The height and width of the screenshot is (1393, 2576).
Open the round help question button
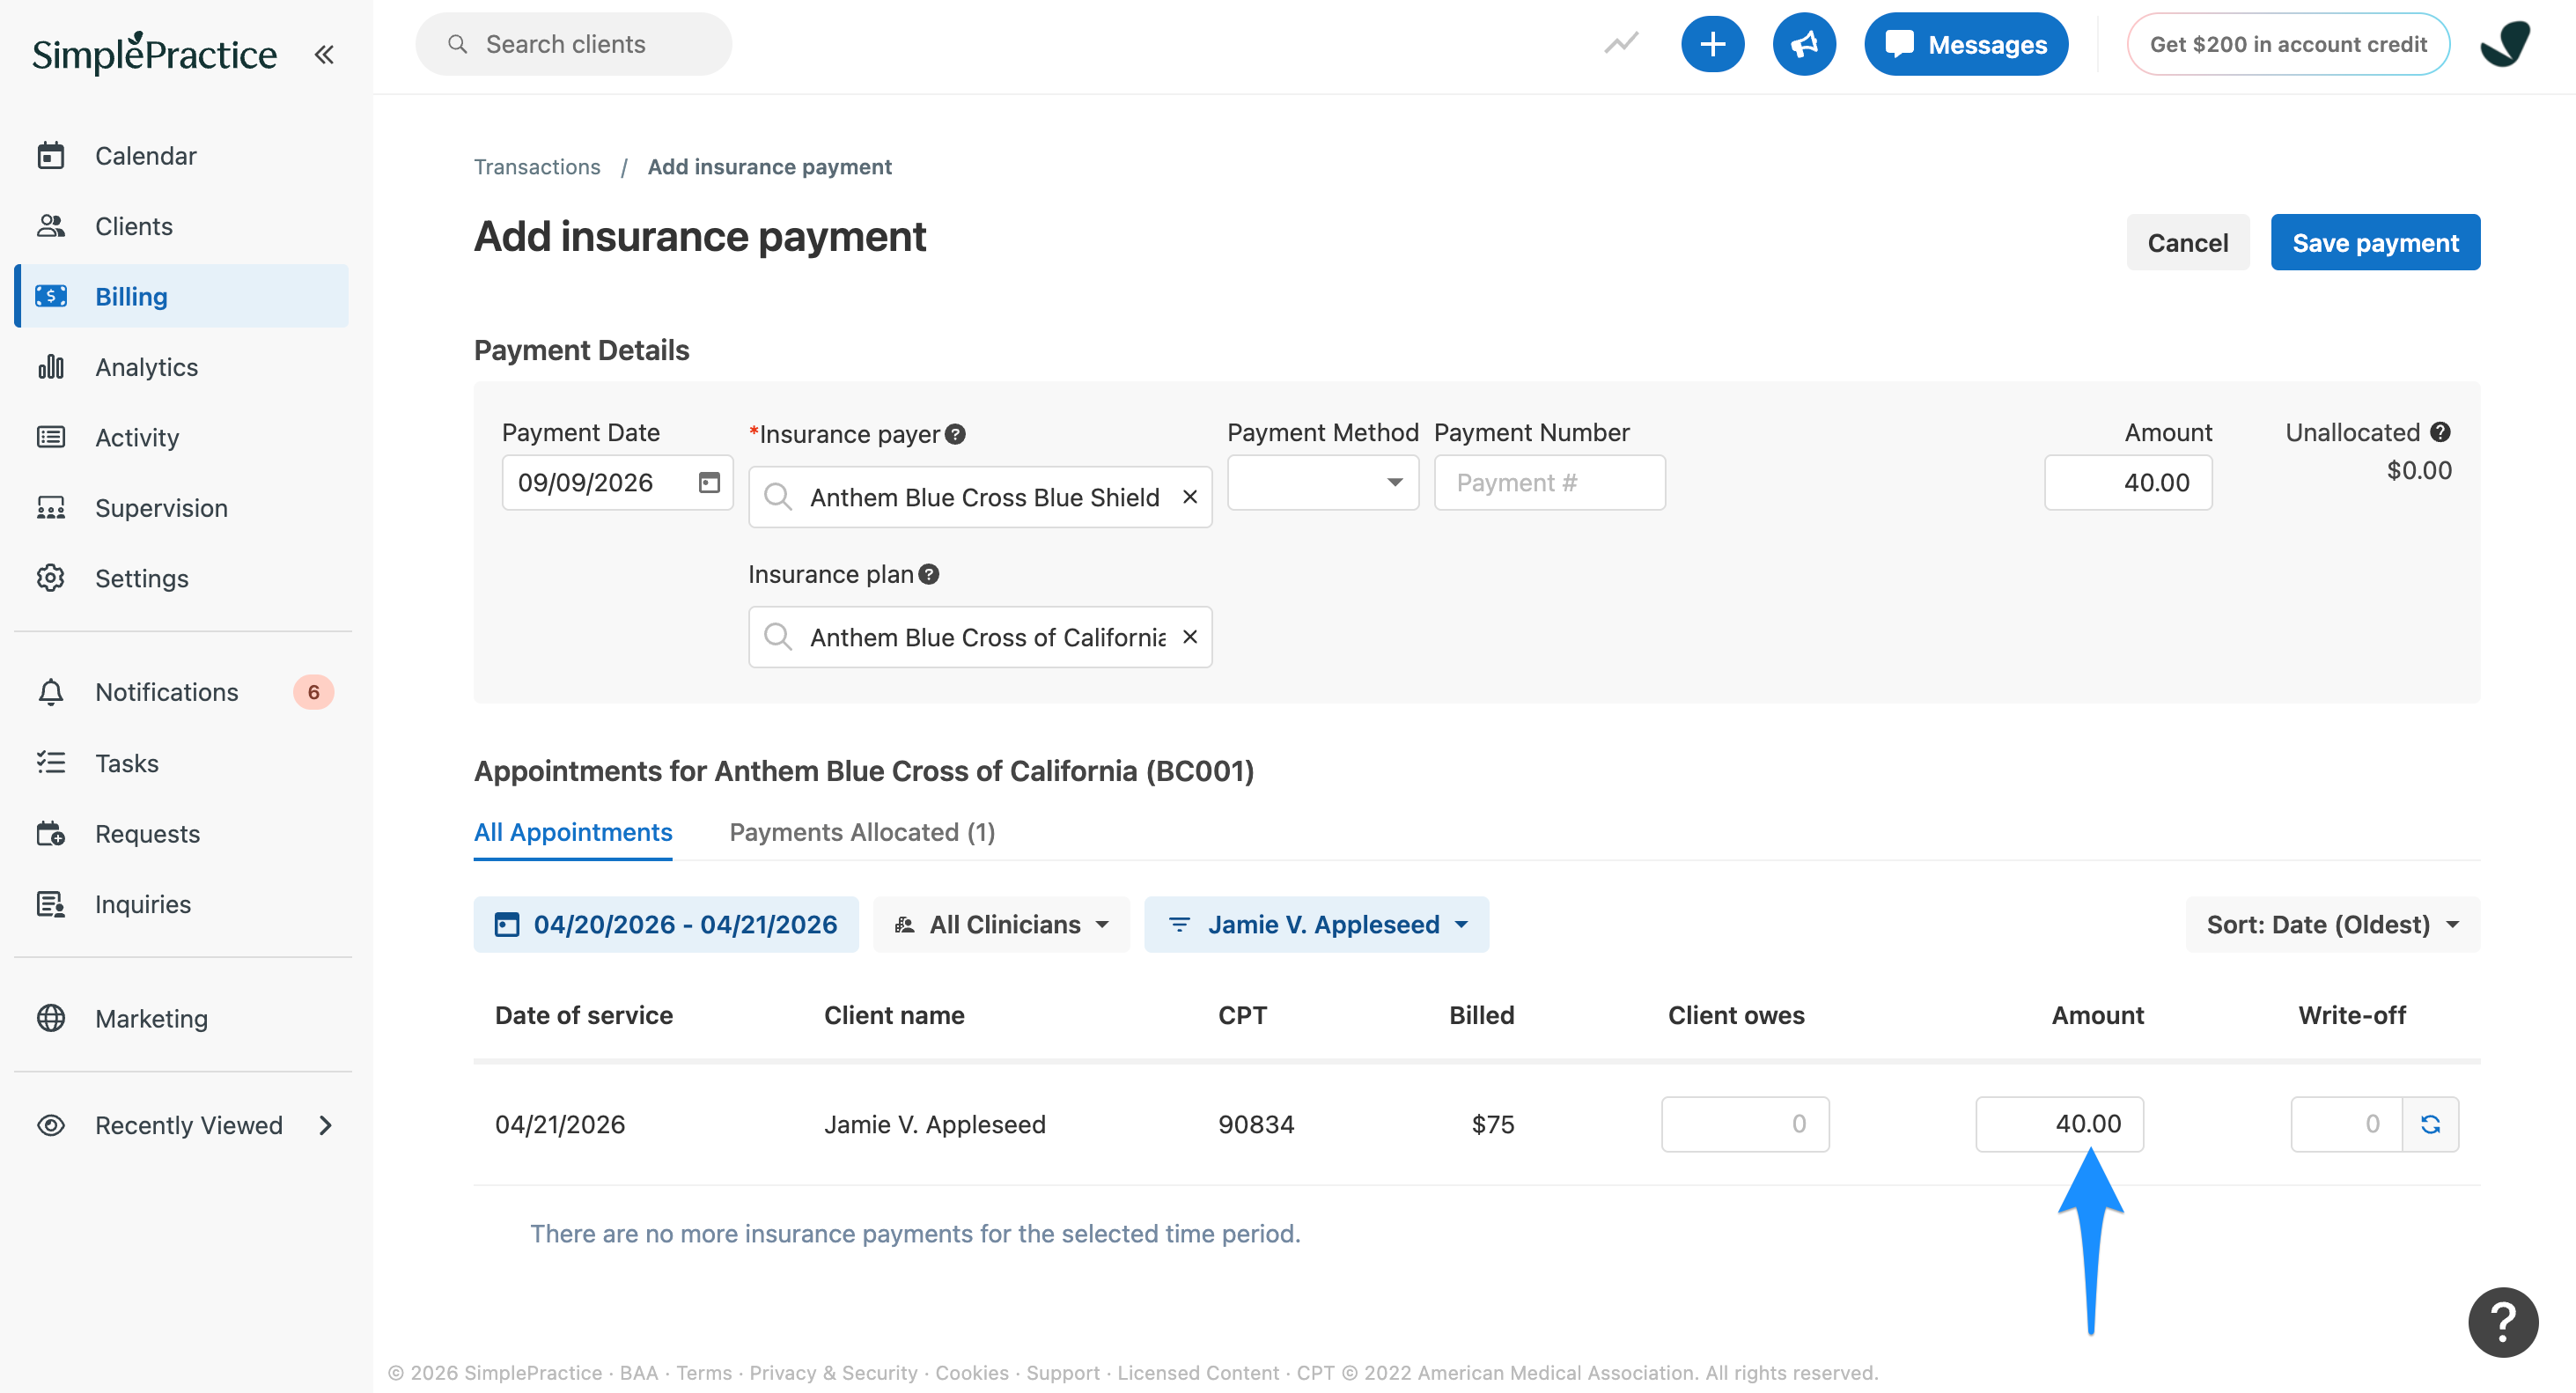click(x=2502, y=1322)
